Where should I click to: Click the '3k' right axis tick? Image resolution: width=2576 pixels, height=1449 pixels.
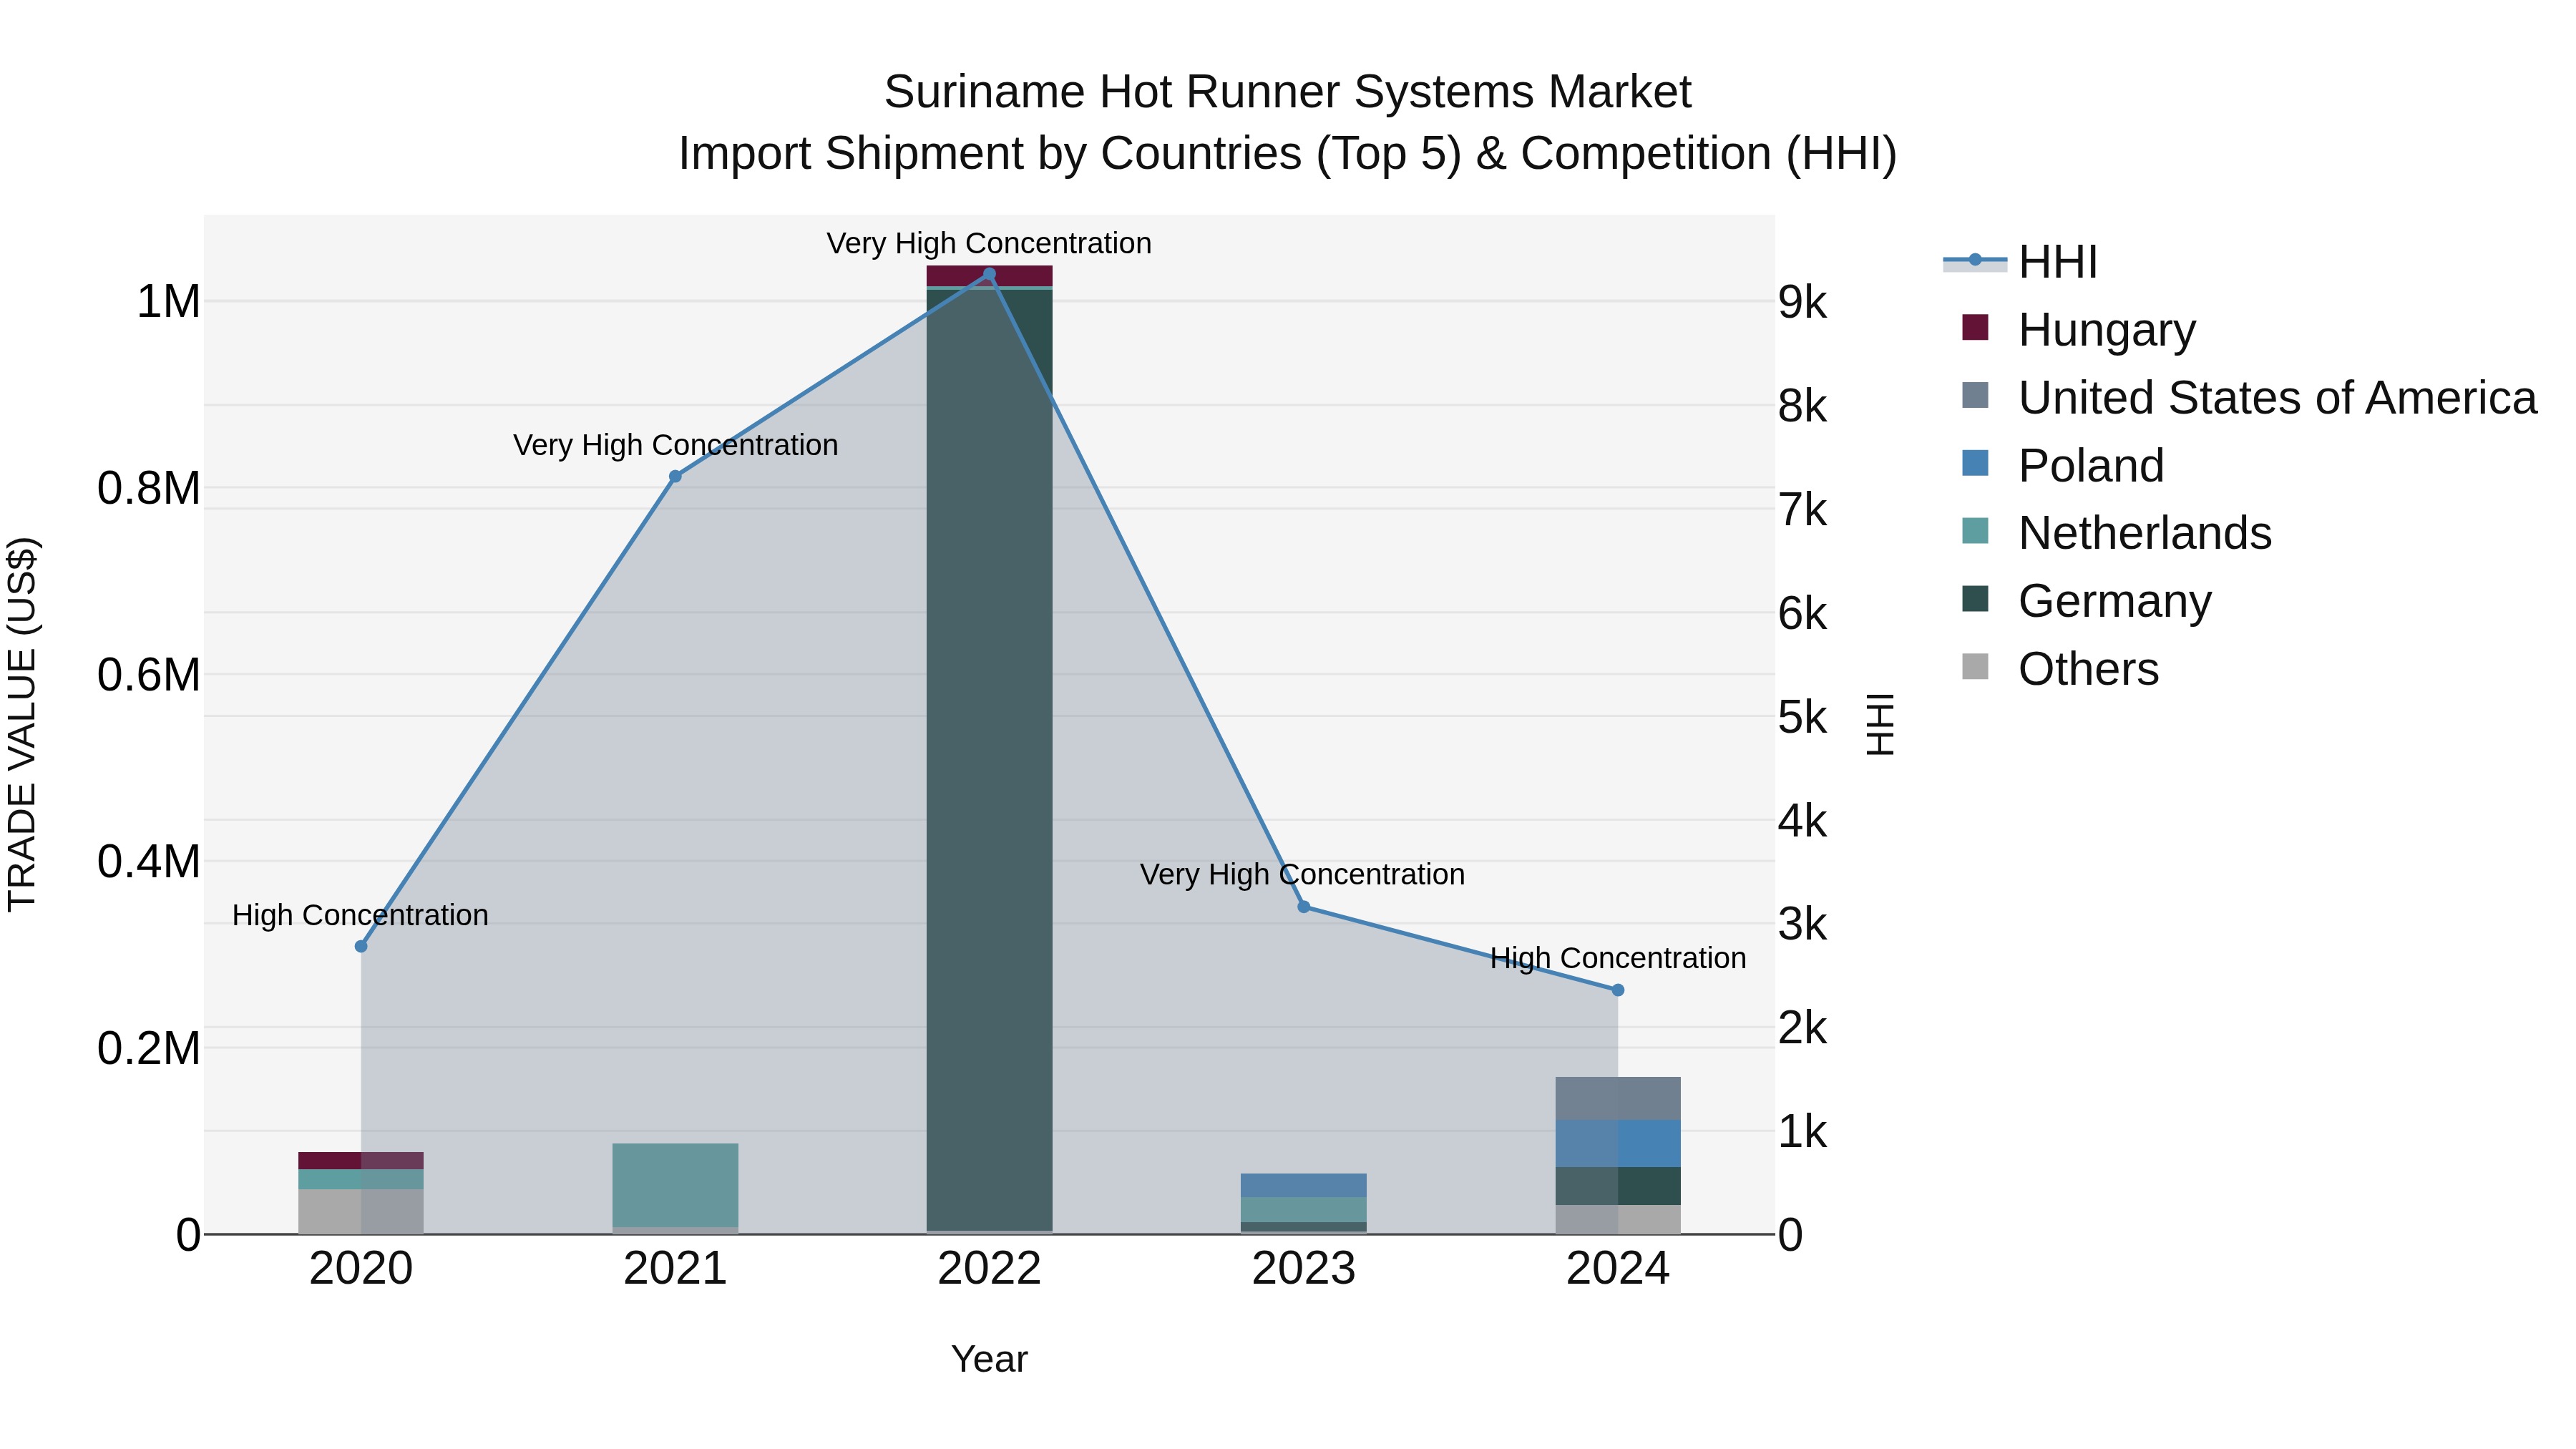click(1802, 924)
